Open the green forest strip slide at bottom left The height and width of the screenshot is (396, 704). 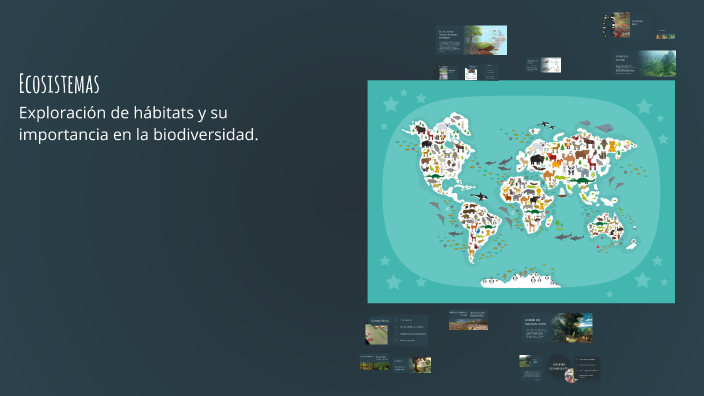coord(374,362)
